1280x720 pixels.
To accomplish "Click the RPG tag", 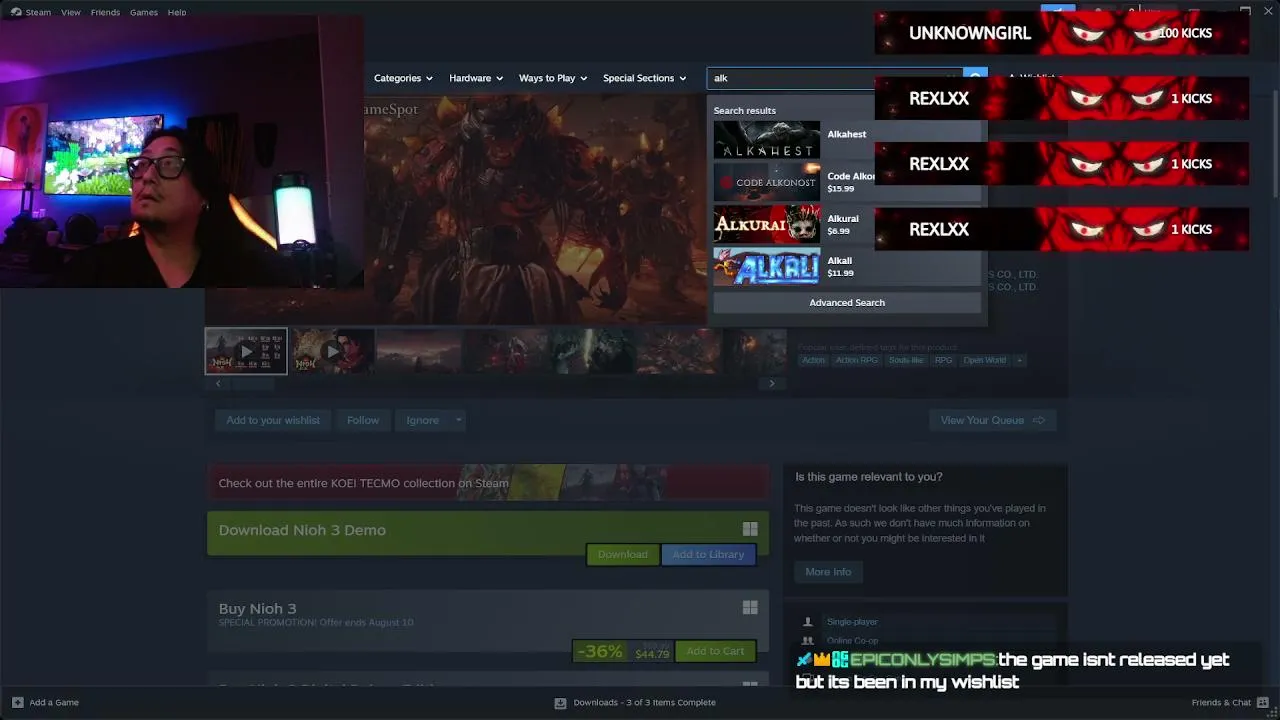I will coord(943,360).
